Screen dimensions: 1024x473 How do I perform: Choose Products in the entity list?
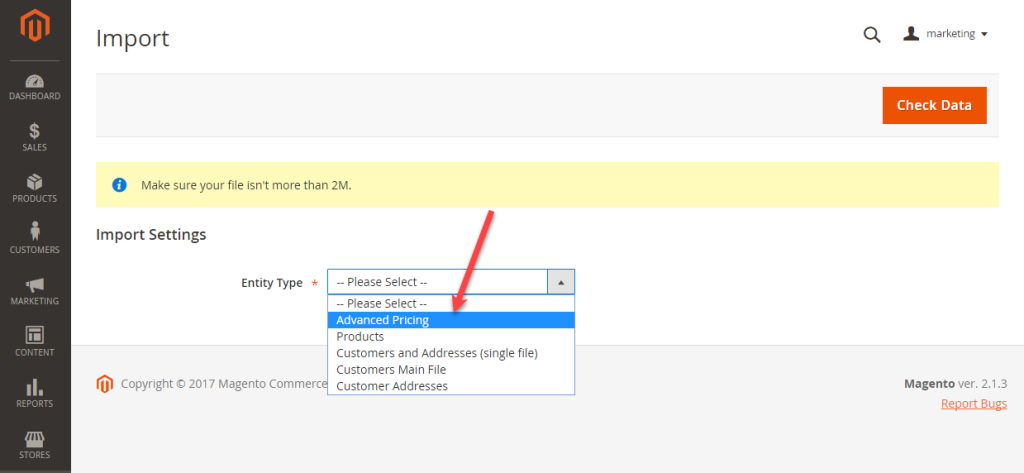point(360,337)
